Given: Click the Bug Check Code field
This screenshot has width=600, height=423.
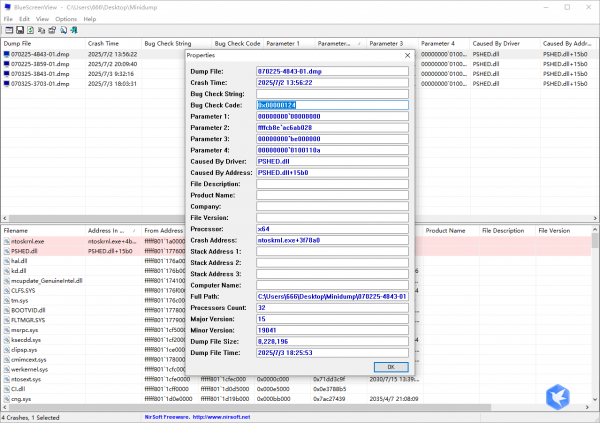Looking at the screenshot, I should coord(332,104).
